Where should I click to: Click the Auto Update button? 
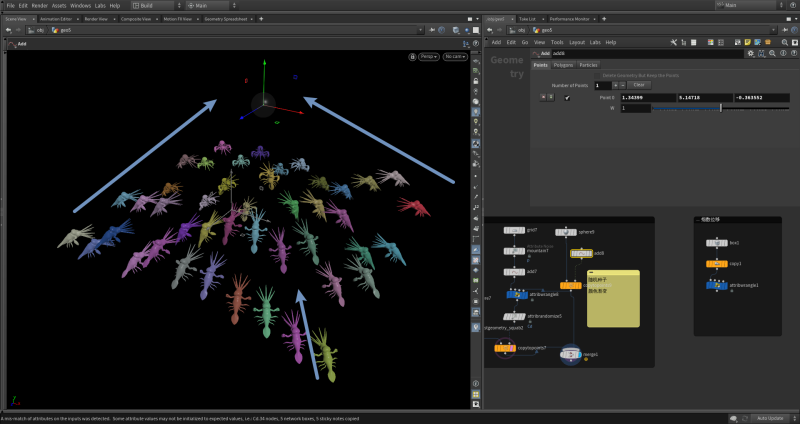768,418
